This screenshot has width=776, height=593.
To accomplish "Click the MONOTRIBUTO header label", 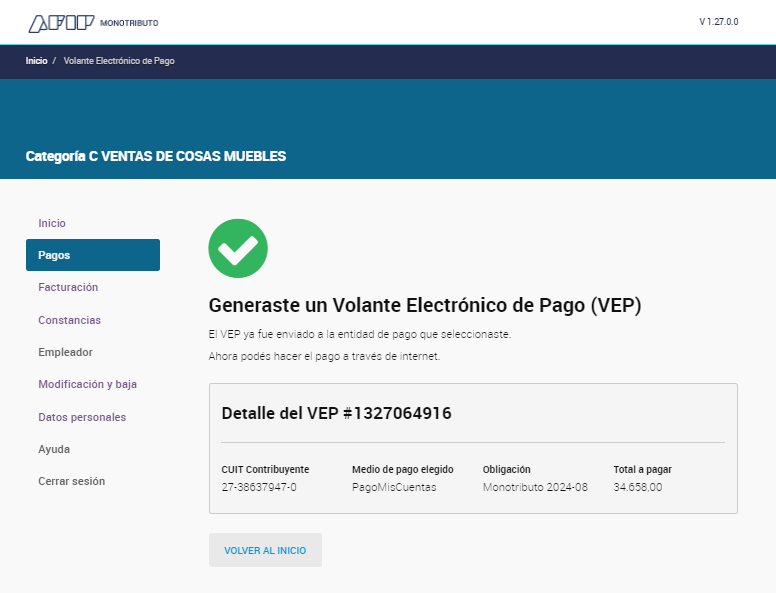I will [x=129, y=23].
